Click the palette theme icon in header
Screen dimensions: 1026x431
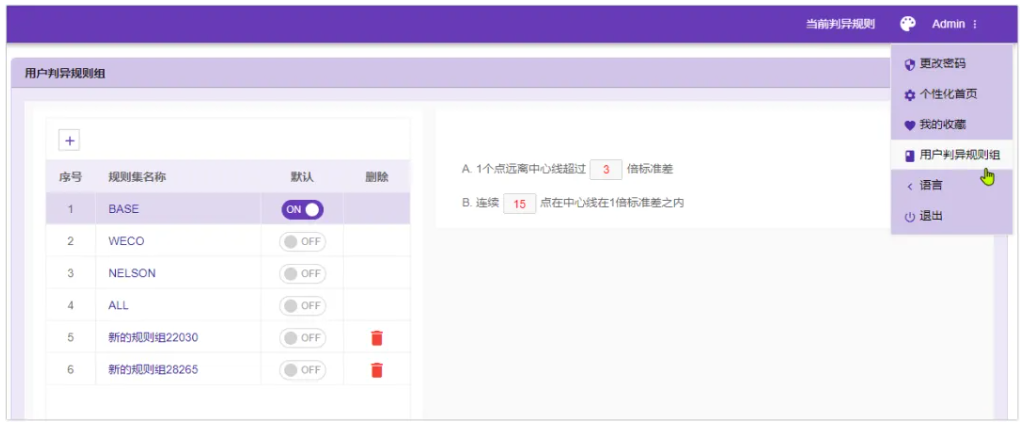pos(908,24)
